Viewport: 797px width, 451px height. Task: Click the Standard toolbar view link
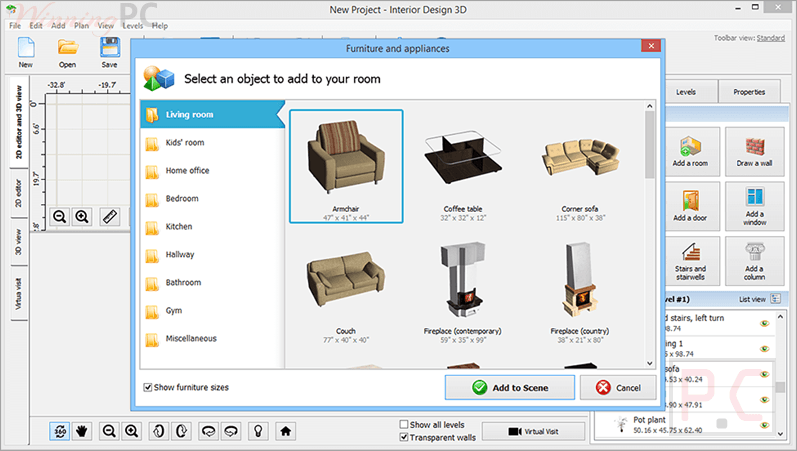point(771,38)
